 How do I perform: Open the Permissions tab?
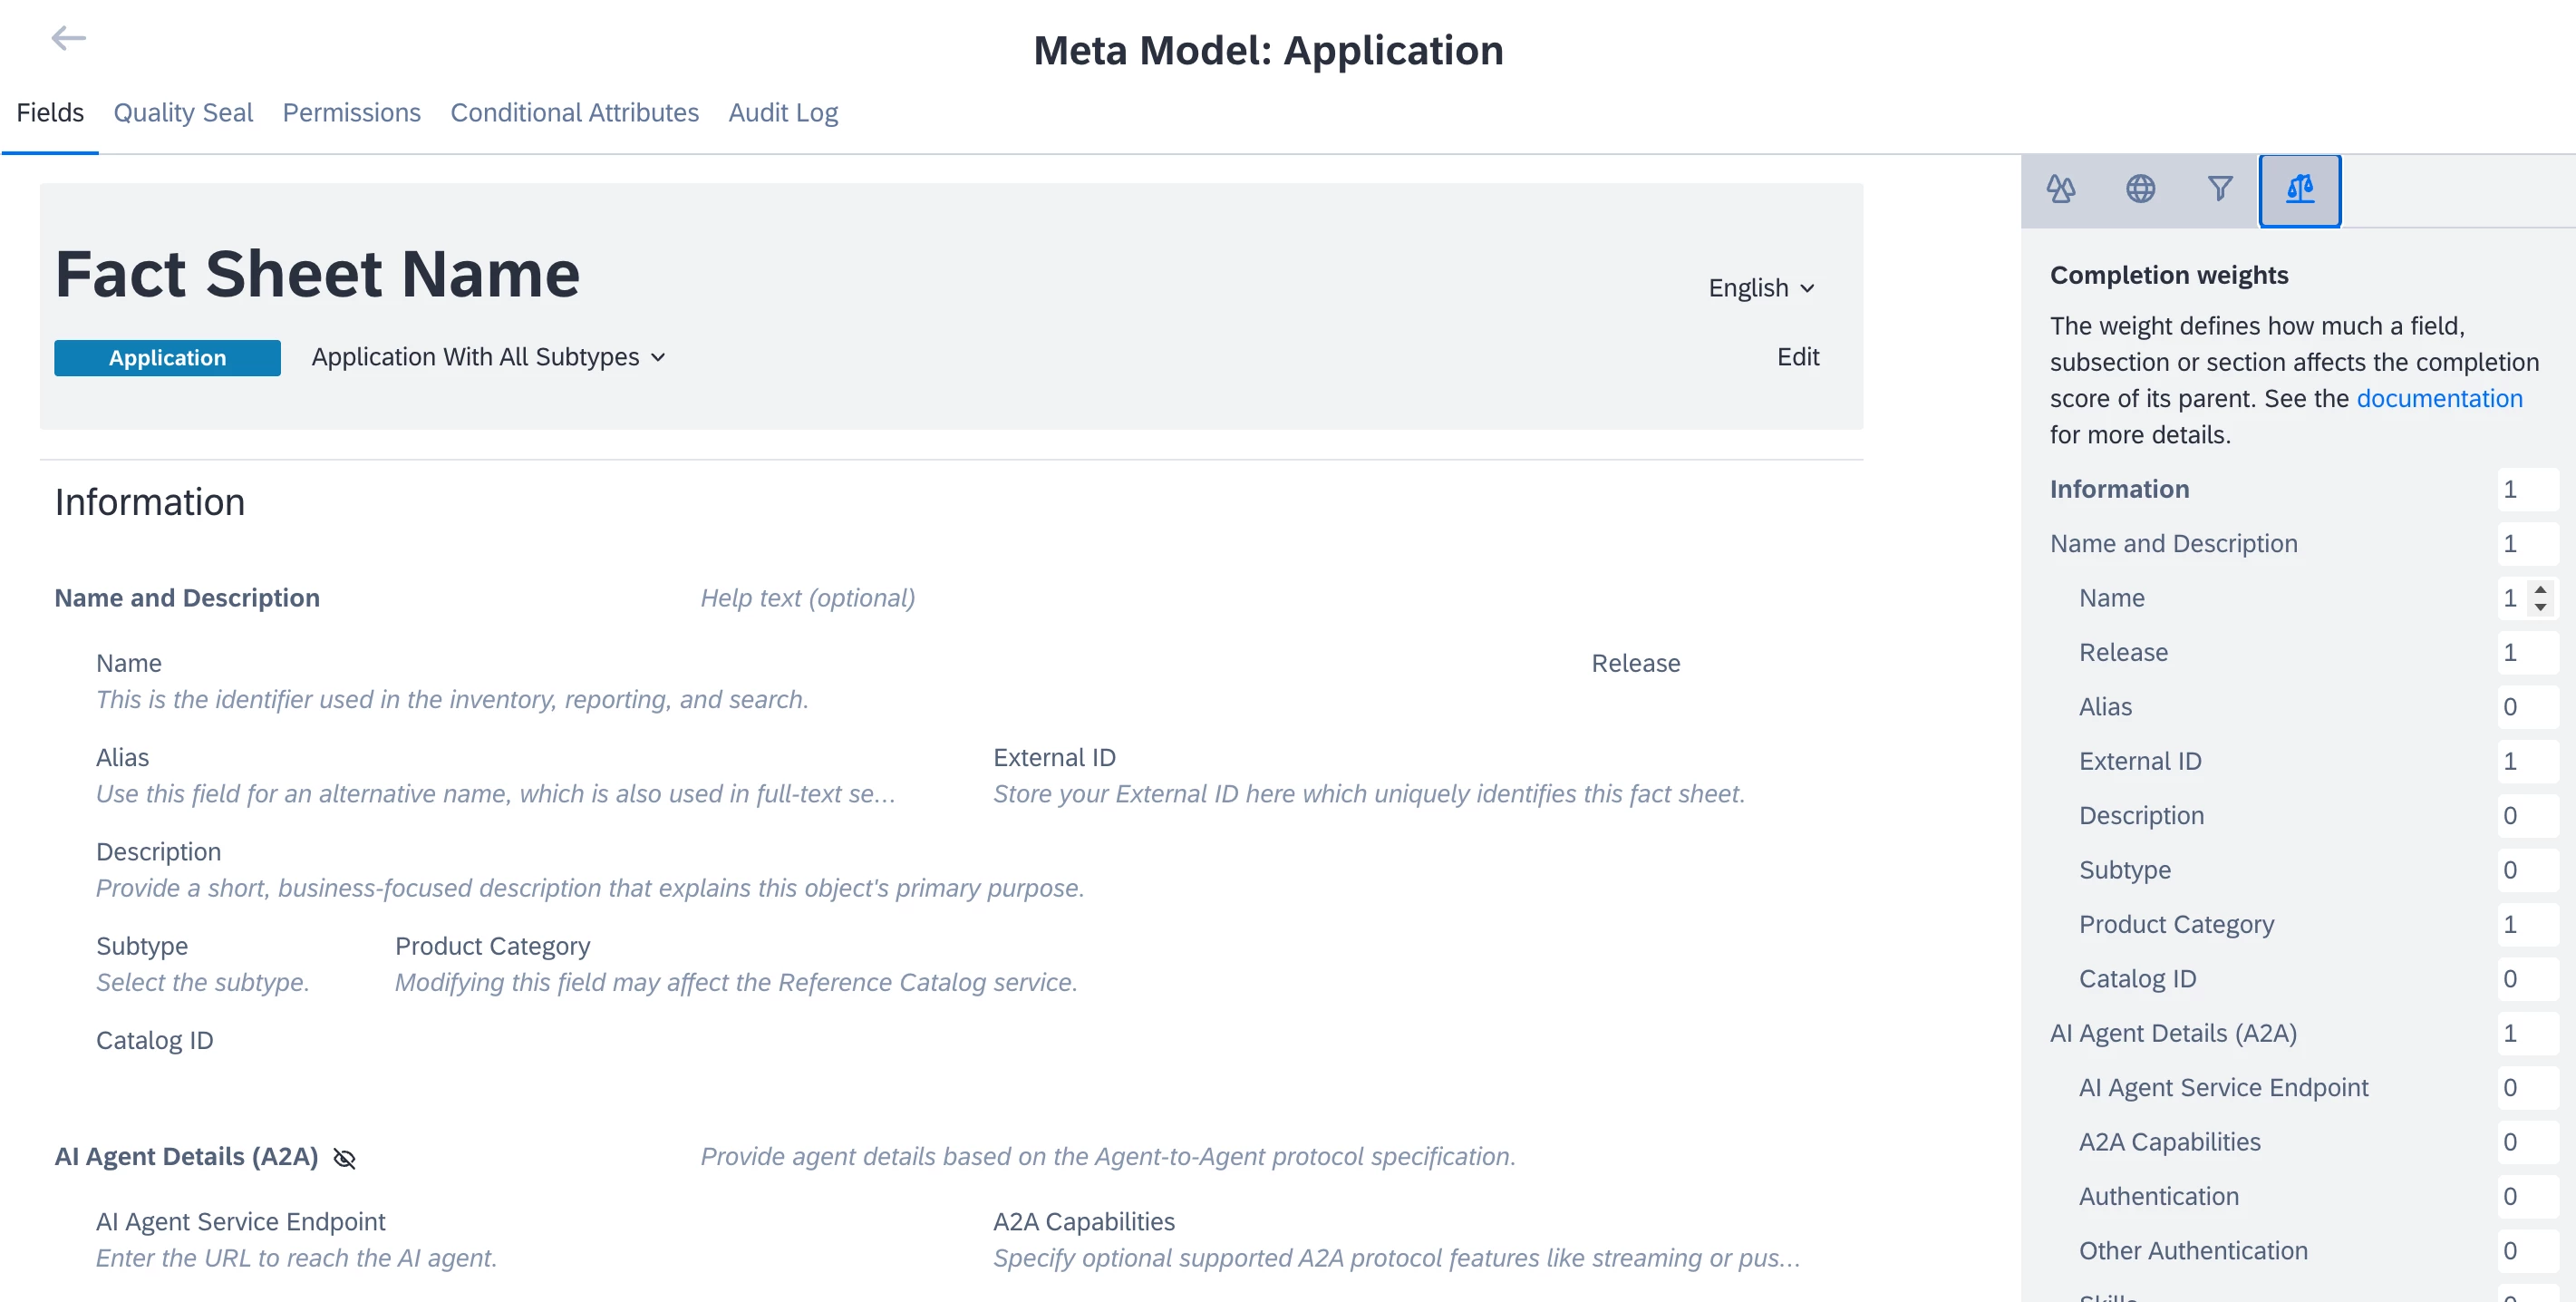pos(351,113)
